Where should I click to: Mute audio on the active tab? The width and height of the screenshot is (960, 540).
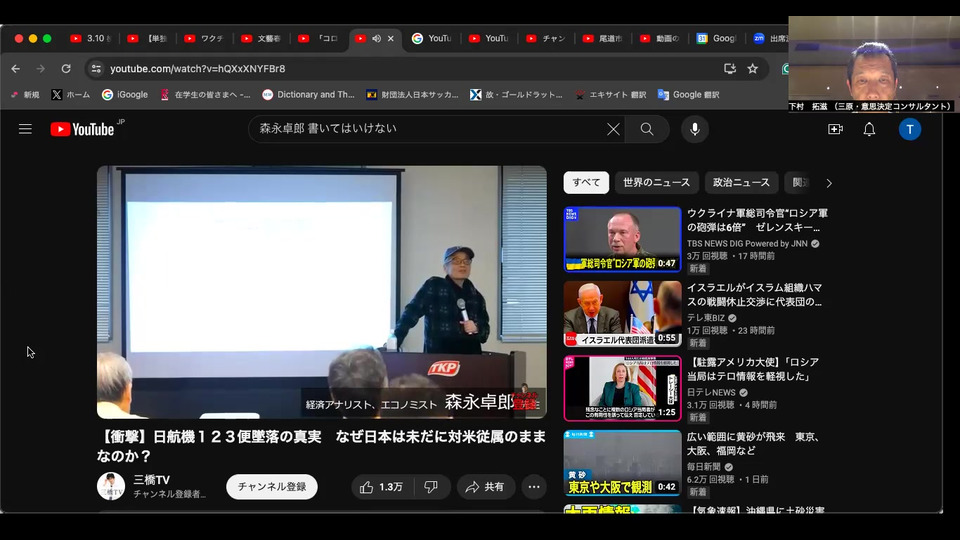tap(377, 39)
